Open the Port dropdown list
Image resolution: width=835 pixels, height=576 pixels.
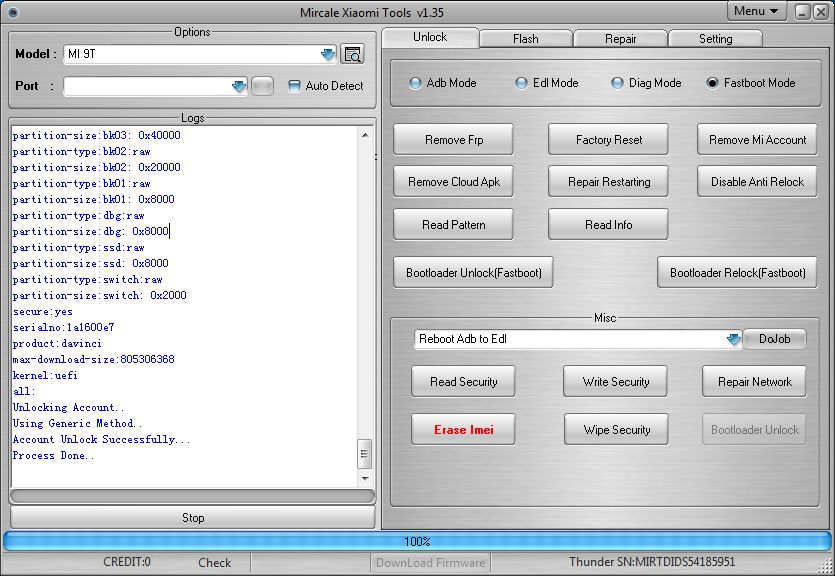[239, 86]
